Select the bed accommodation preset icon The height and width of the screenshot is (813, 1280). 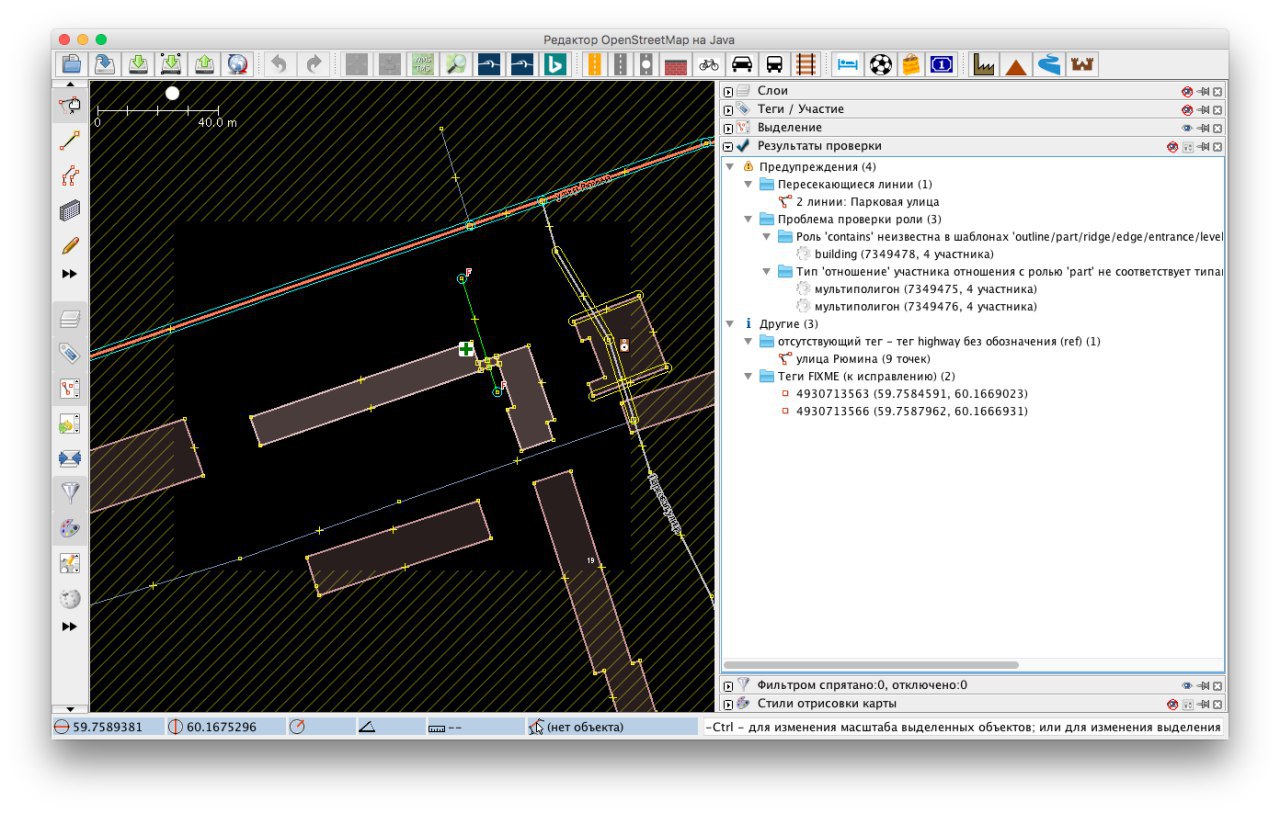848,65
